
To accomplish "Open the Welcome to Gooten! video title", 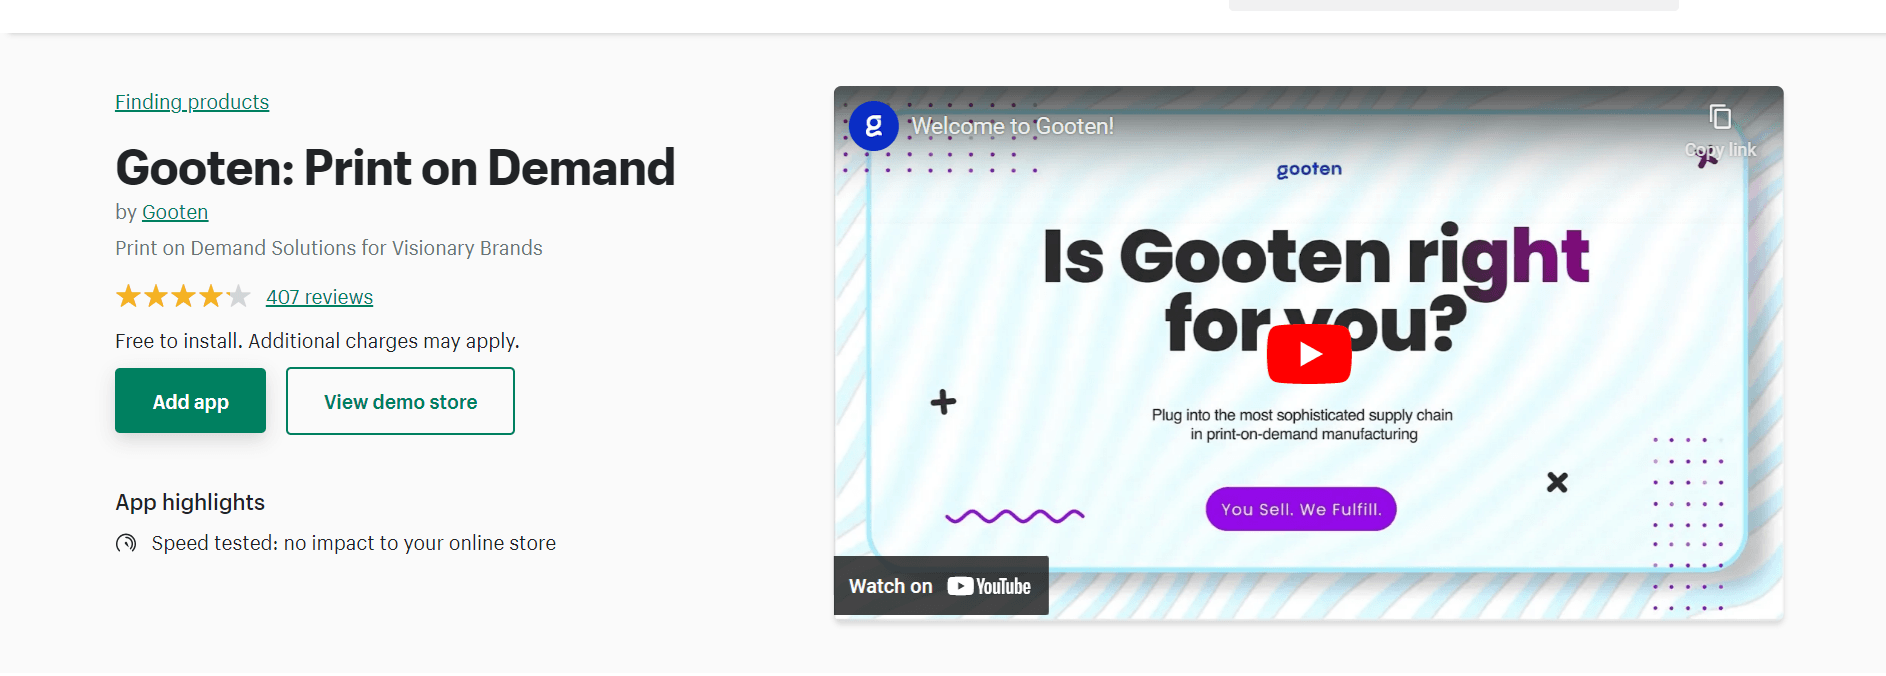I will 1012,126.
